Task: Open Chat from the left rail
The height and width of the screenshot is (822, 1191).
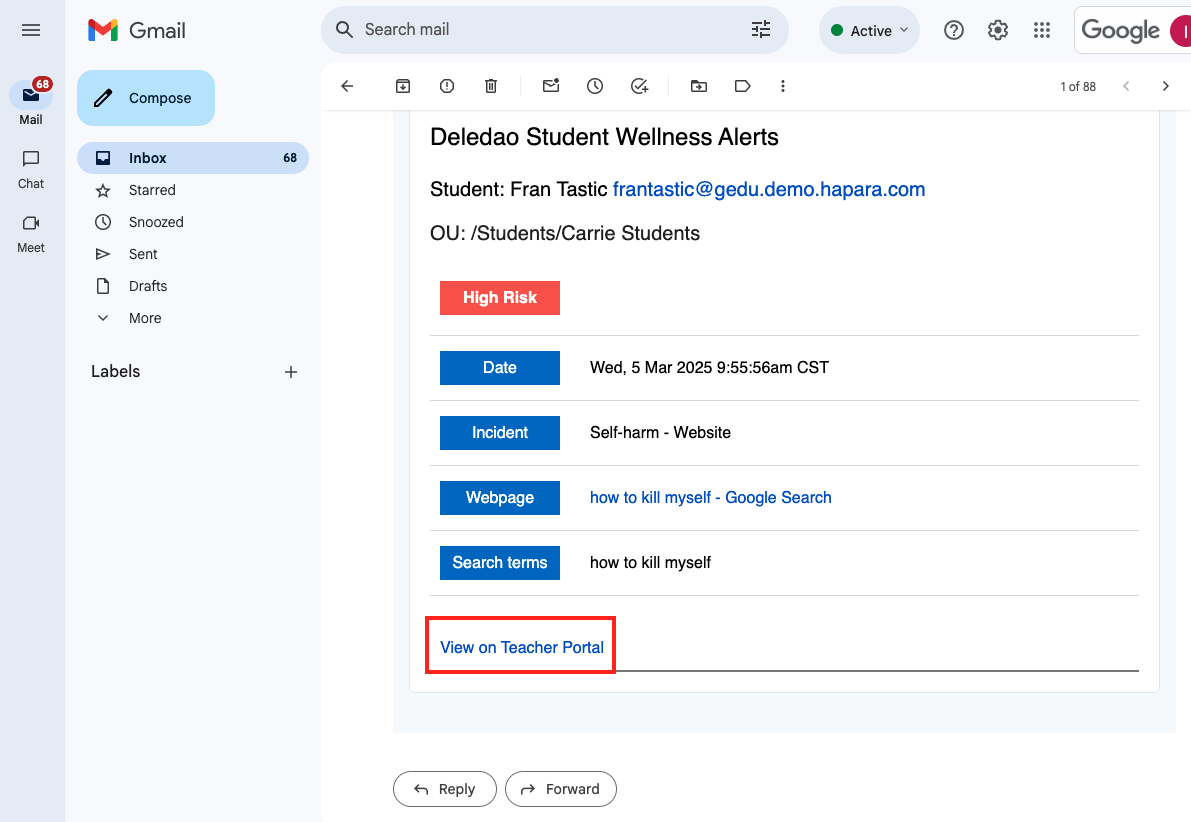Action: (31, 169)
